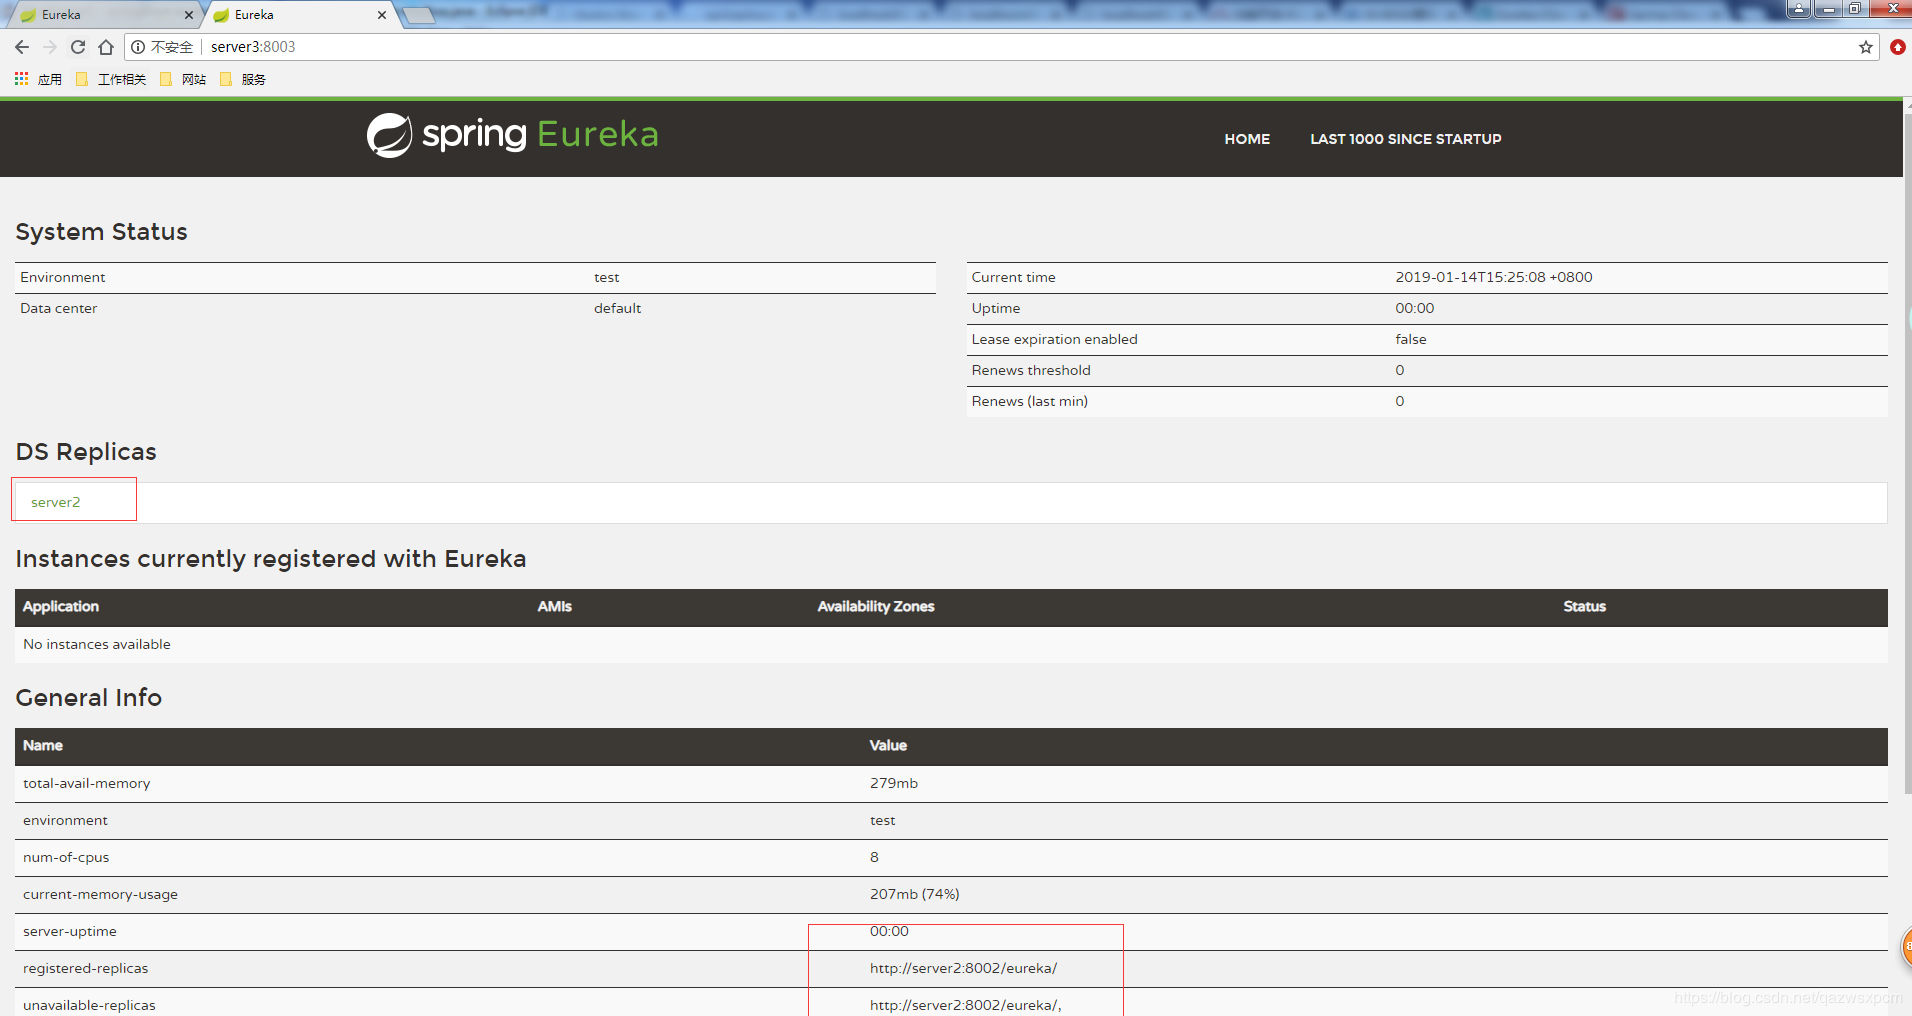
Task: Select the '279mb' memory value
Action: (894, 783)
